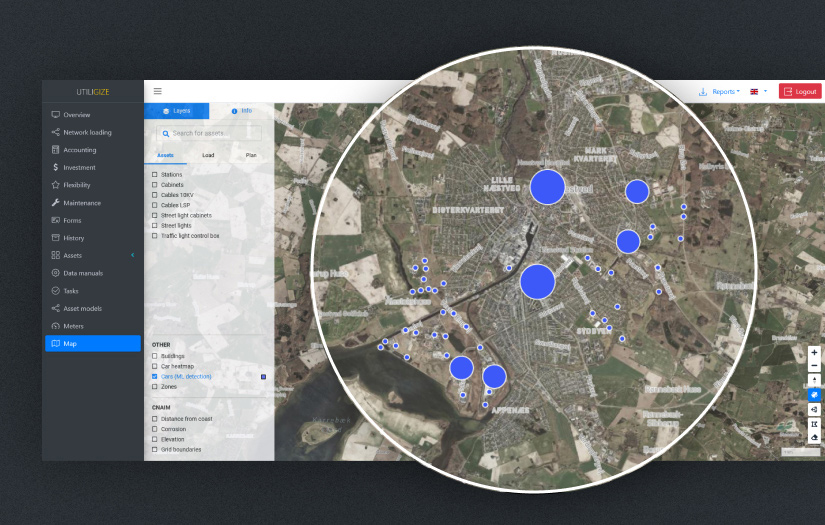
Task: Click the History archive icon
Action: click(x=55, y=238)
